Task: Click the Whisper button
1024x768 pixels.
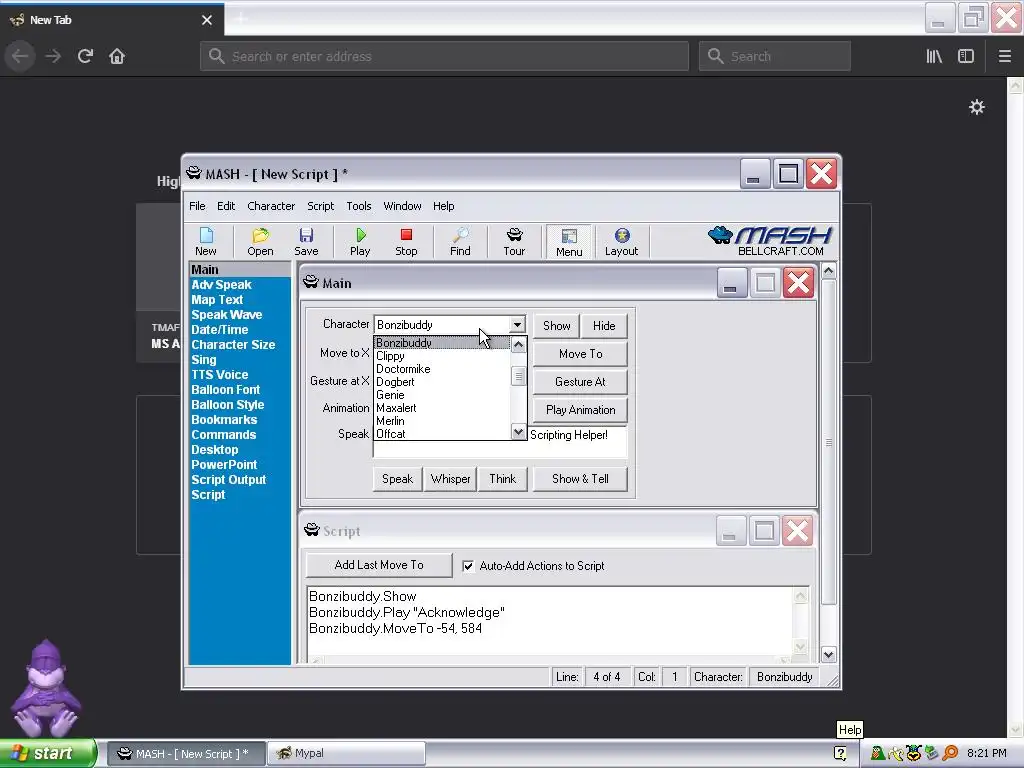Action: (x=450, y=479)
